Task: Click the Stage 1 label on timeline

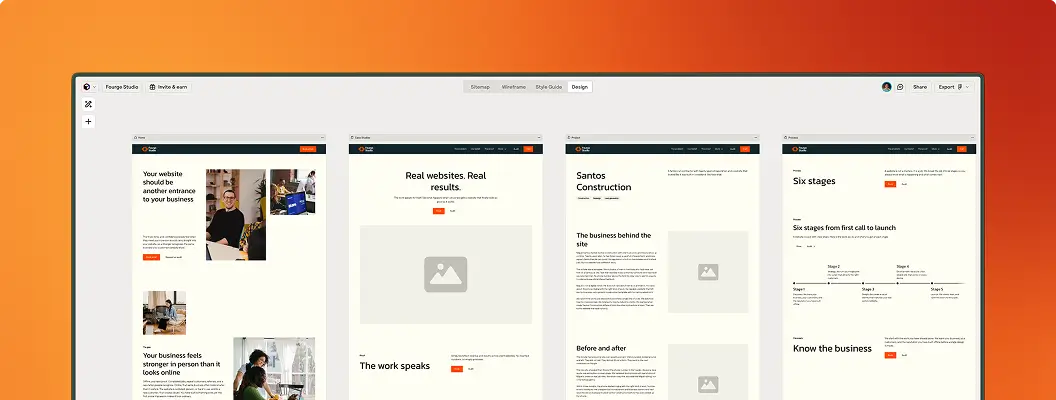Action: (x=799, y=290)
